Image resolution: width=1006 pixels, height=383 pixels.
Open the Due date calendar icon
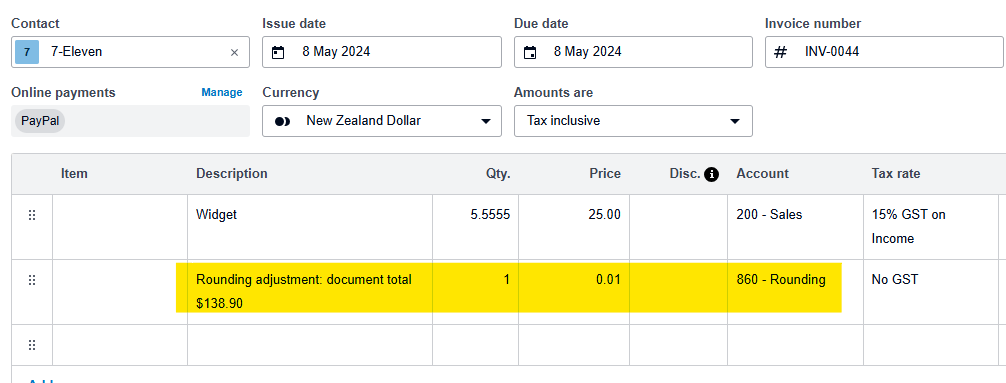click(530, 53)
